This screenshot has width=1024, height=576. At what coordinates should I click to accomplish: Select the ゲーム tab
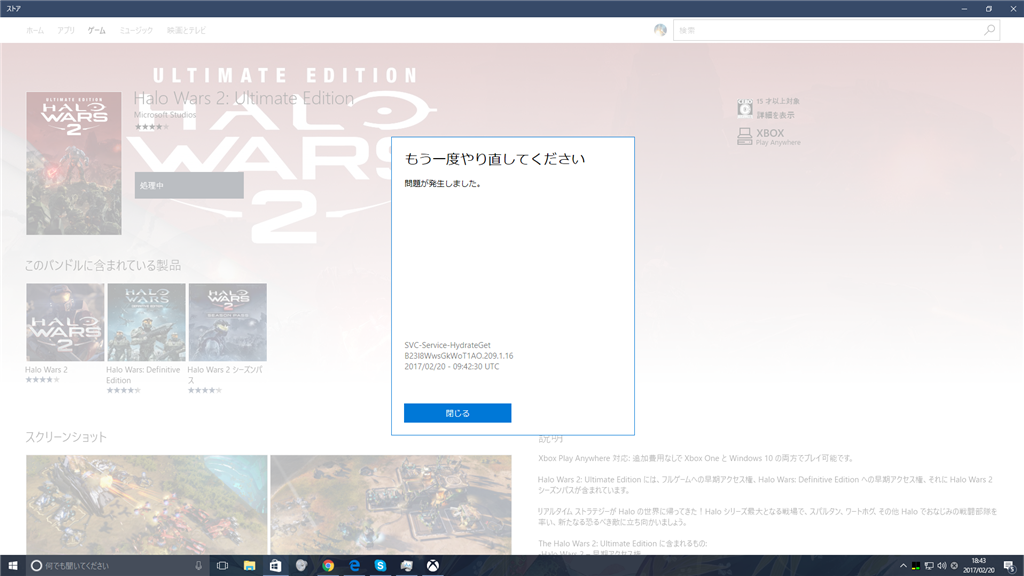click(x=97, y=31)
